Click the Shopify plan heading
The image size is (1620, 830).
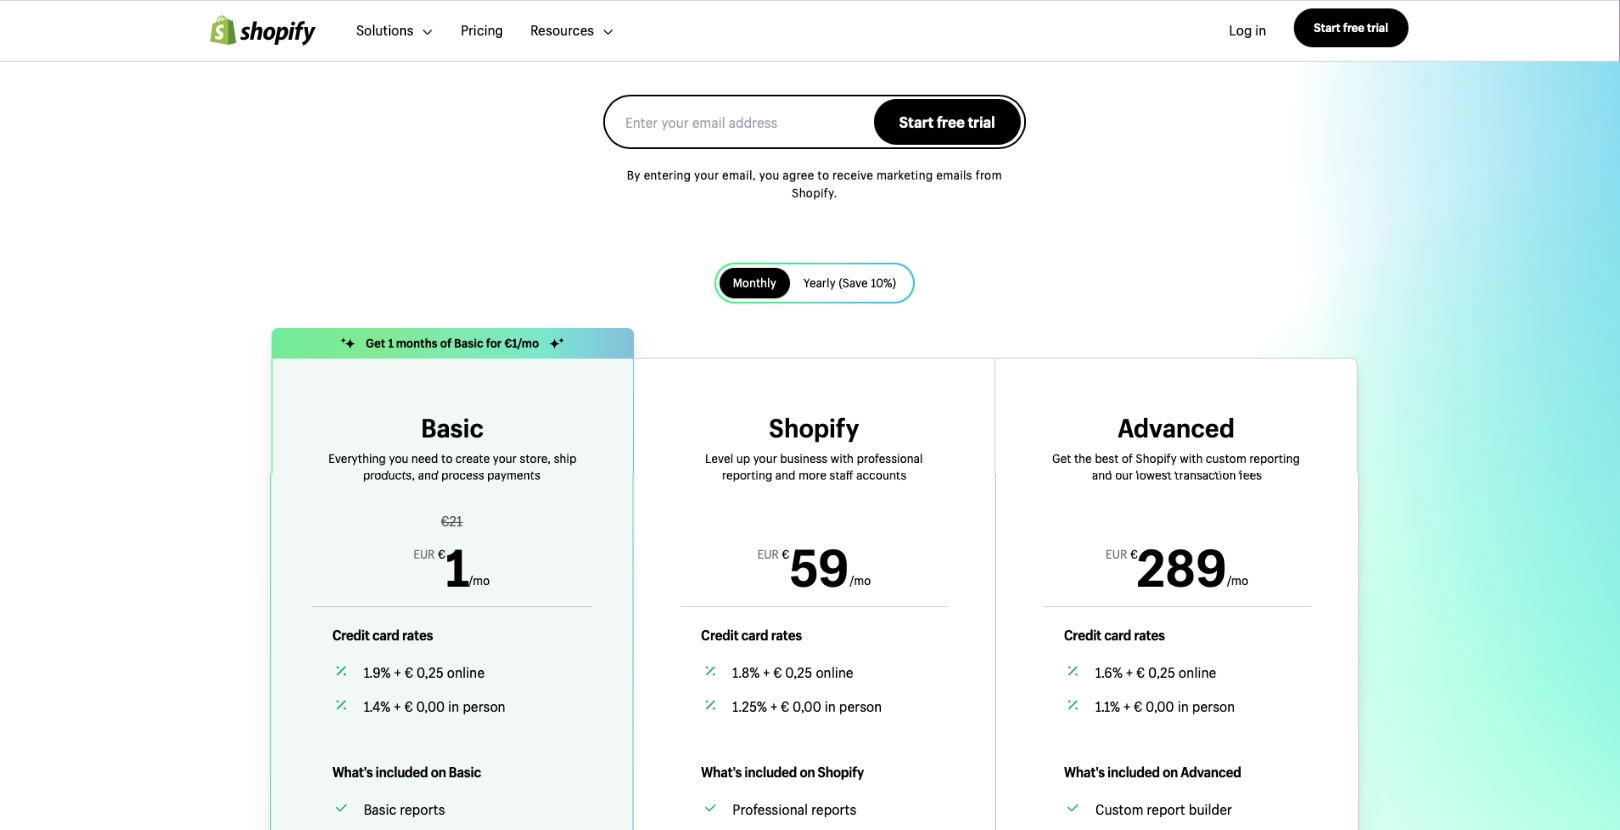click(x=813, y=429)
